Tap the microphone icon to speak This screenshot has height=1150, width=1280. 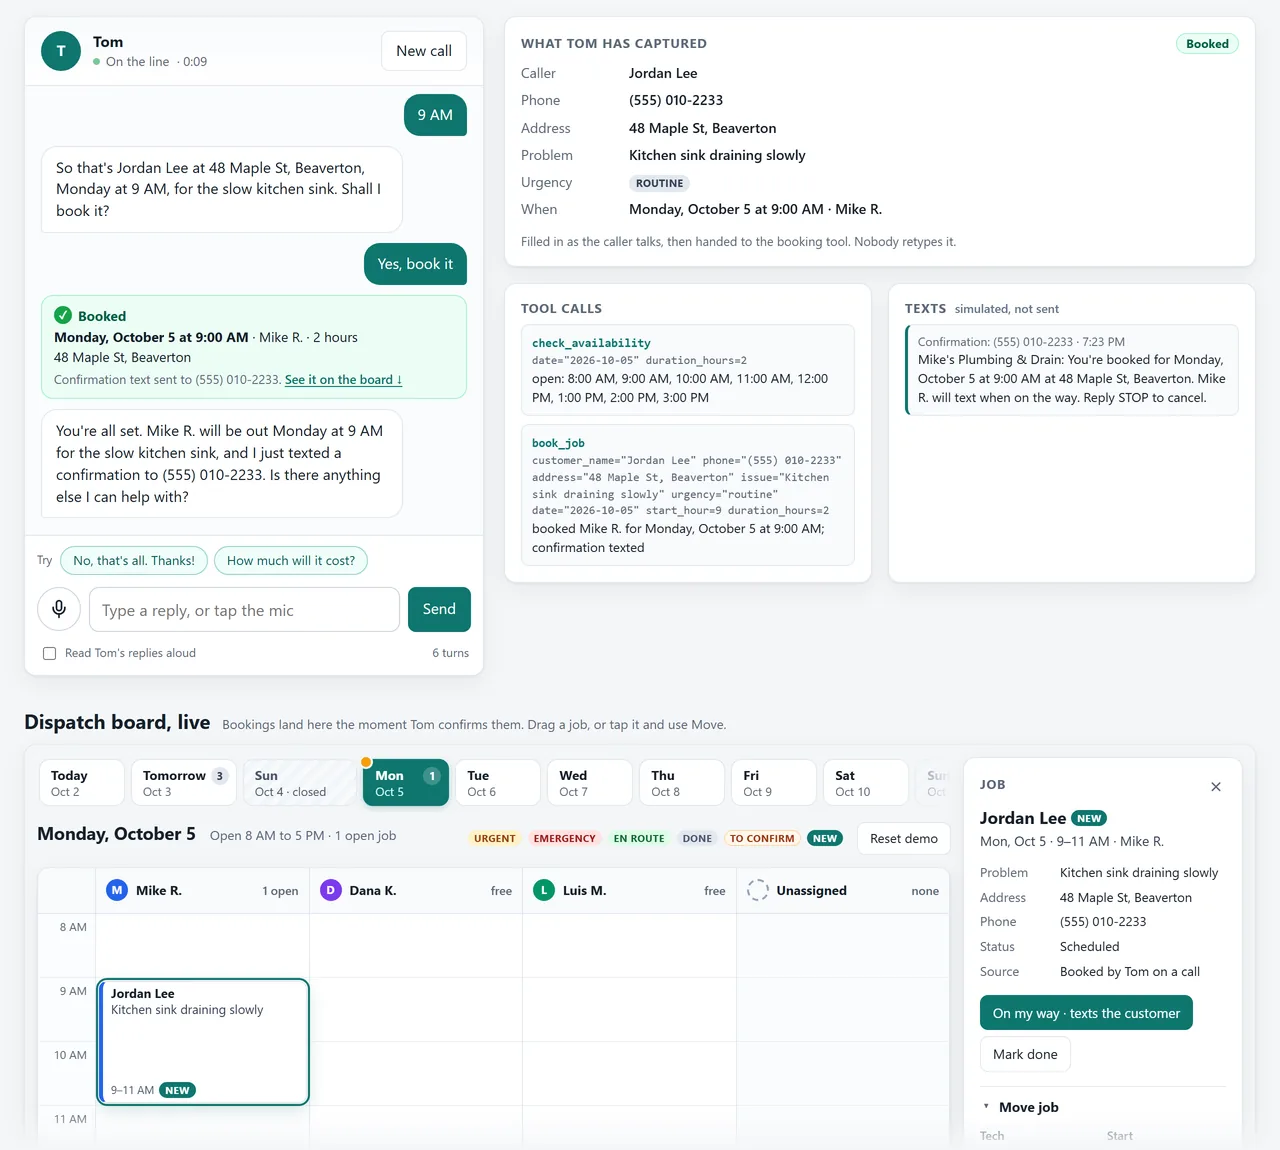pos(59,609)
